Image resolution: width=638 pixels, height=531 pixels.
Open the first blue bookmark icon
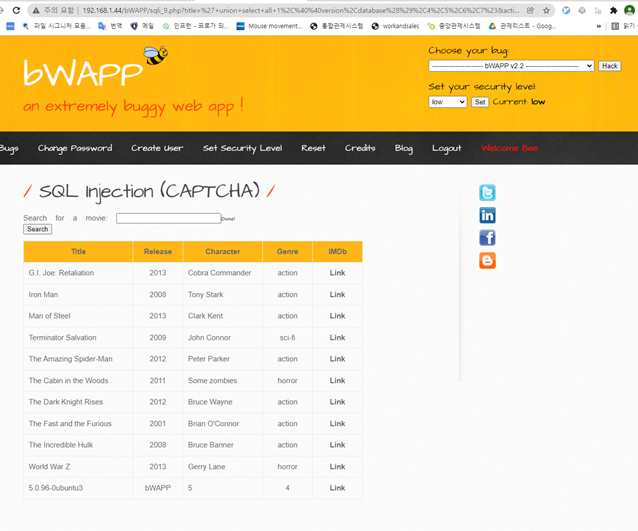[x=10, y=26]
